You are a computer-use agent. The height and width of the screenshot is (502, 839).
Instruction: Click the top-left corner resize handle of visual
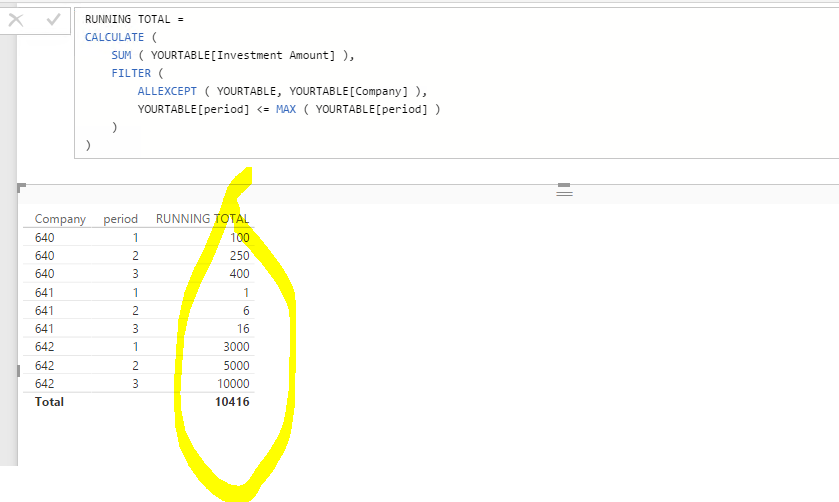(x=21, y=187)
